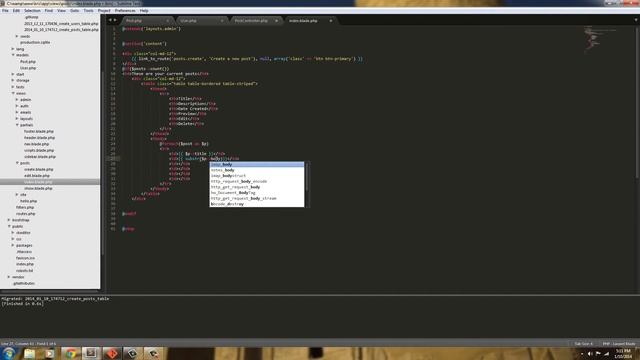Open the Goto menu
Screen dimensions: 640x360
(x=75, y=11)
